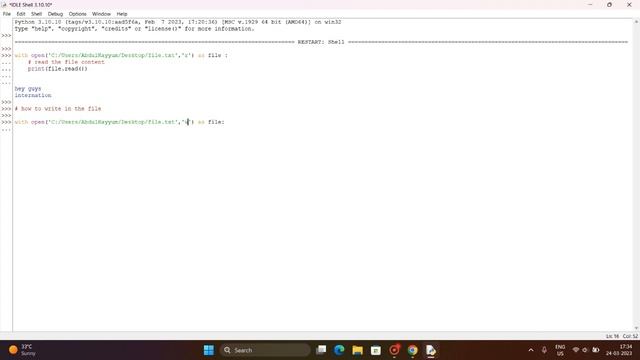The height and width of the screenshot is (360, 640).
Task: Click the taskbar Search box
Action: pyautogui.click(x=265, y=350)
